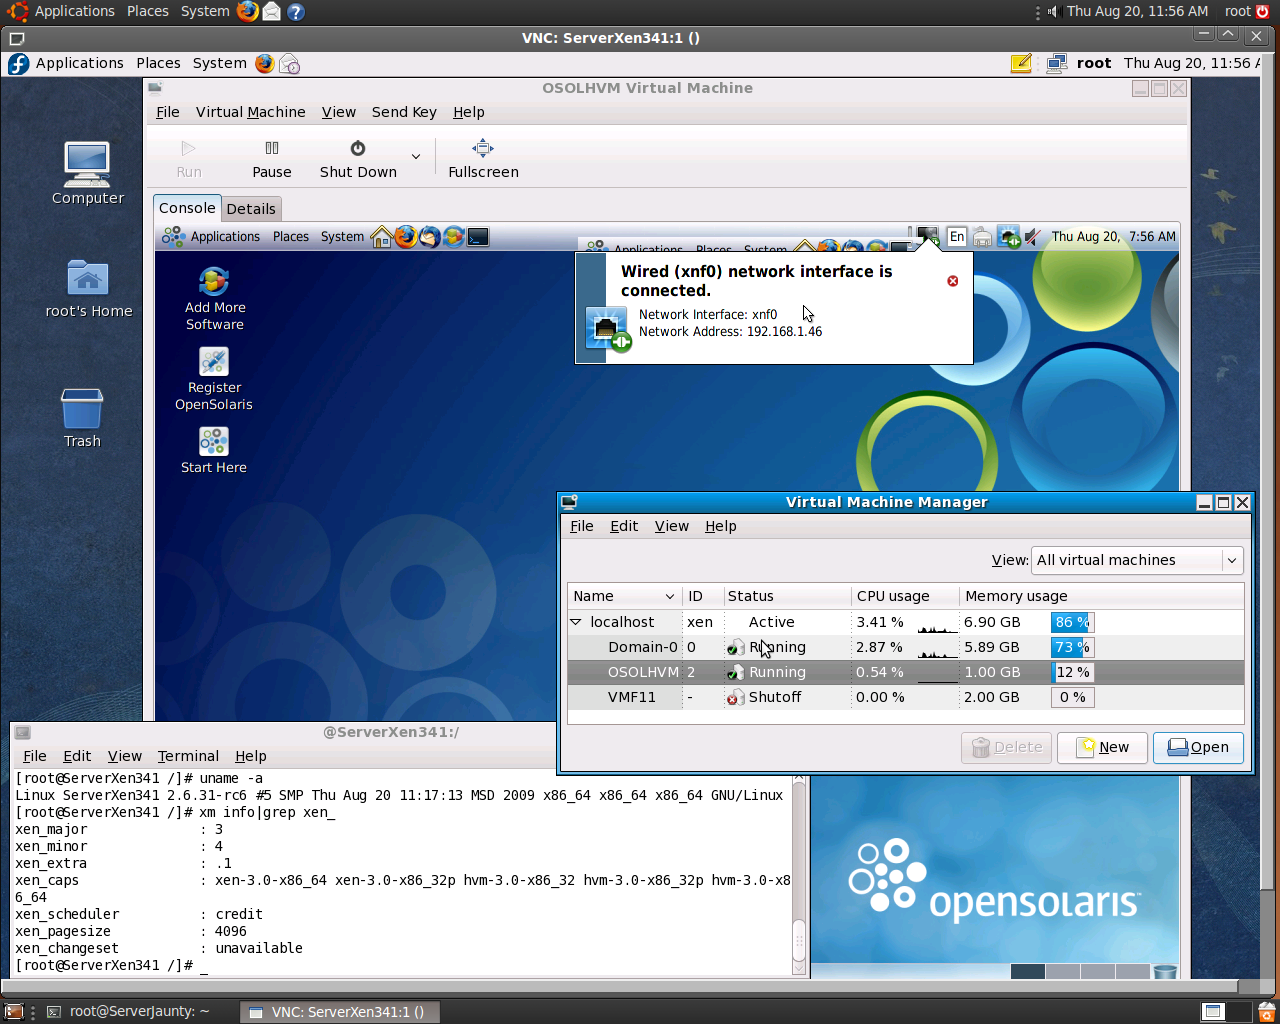Click the printer icon in OpenSolaris tray

point(982,237)
